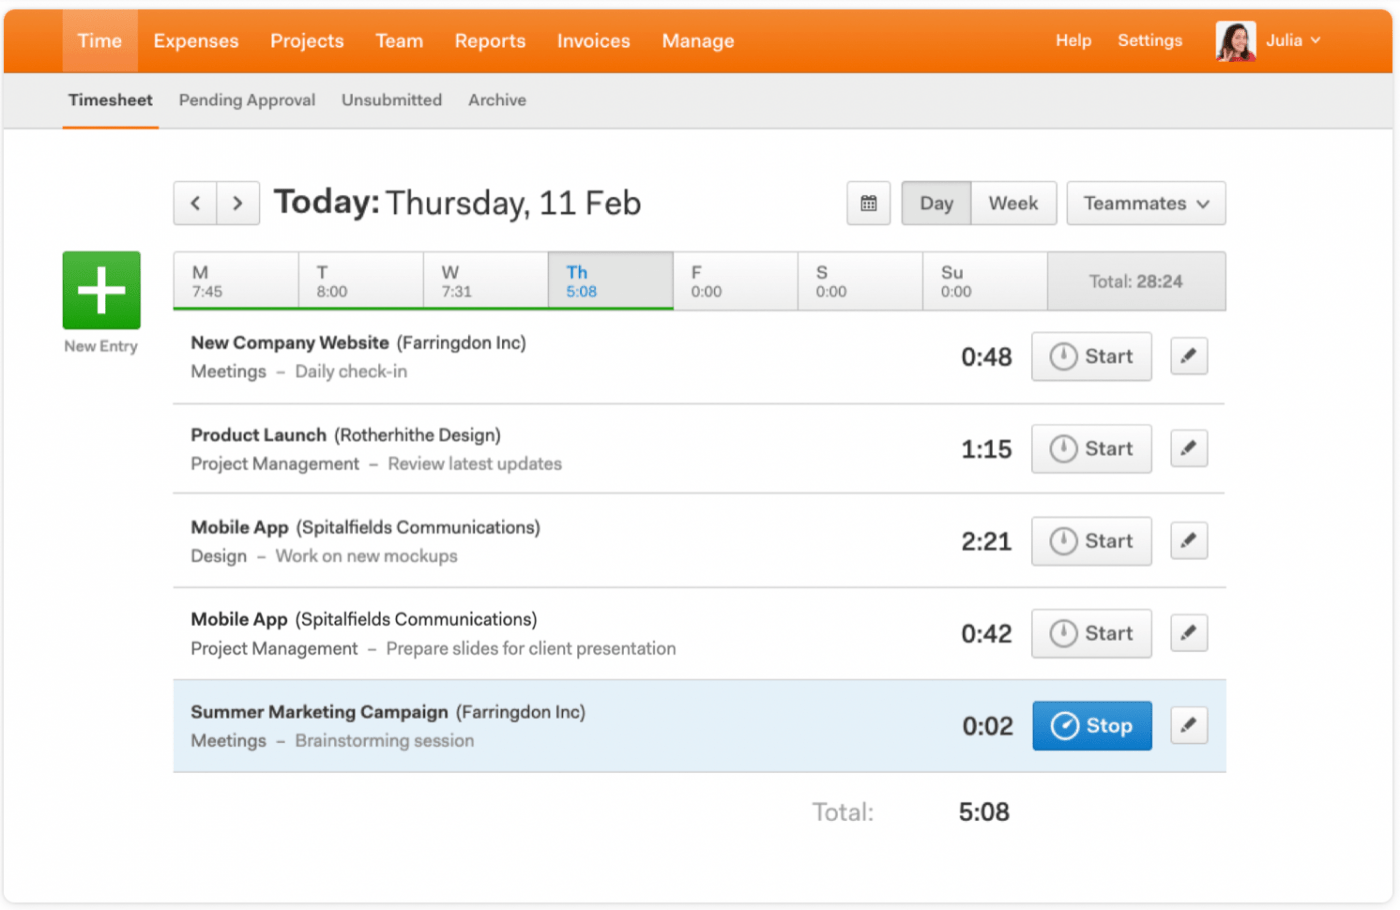Go to next day arrow

click(x=238, y=203)
